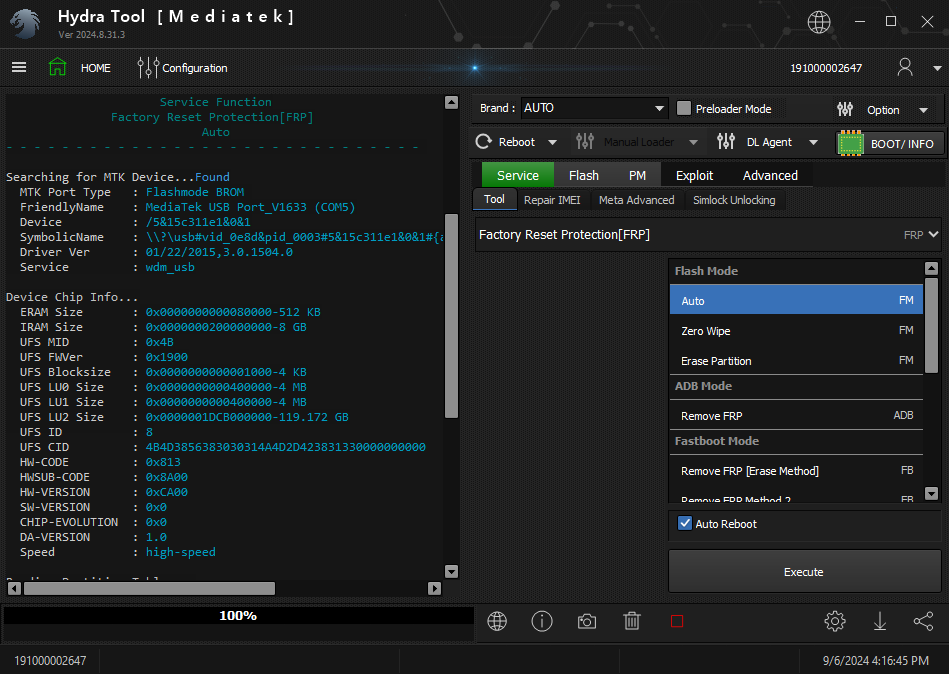This screenshot has height=674, width=949.
Task: Expand the DL Agent dropdown arrow
Action: click(813, 143)
